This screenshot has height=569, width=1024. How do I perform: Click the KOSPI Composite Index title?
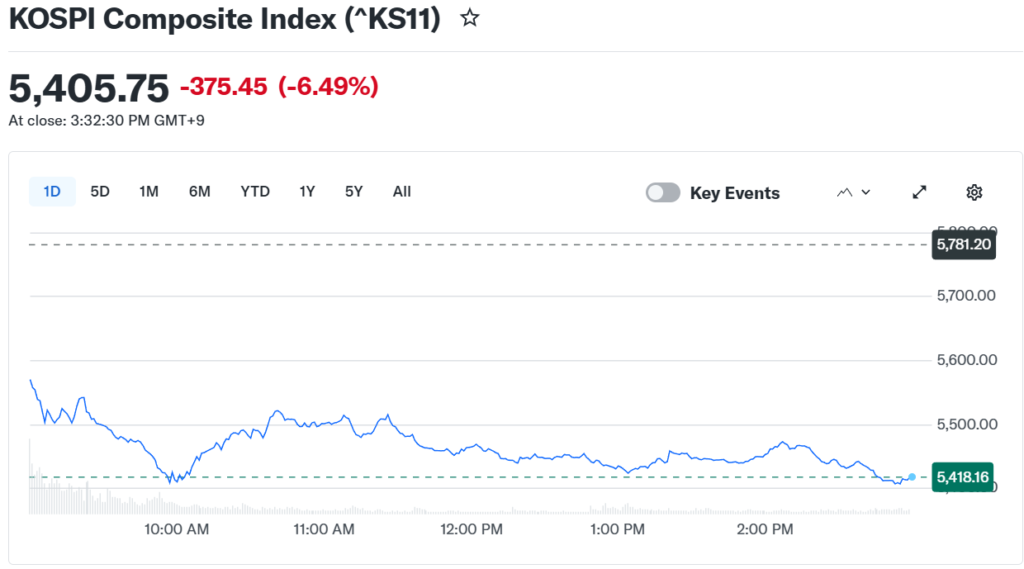tap(225, 18)
